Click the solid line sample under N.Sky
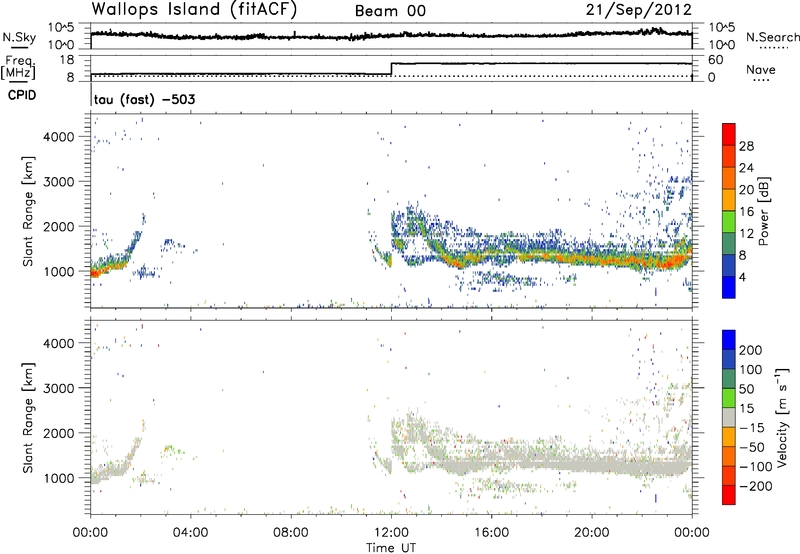This screenshot has width=800, height=554. [19, 48]
